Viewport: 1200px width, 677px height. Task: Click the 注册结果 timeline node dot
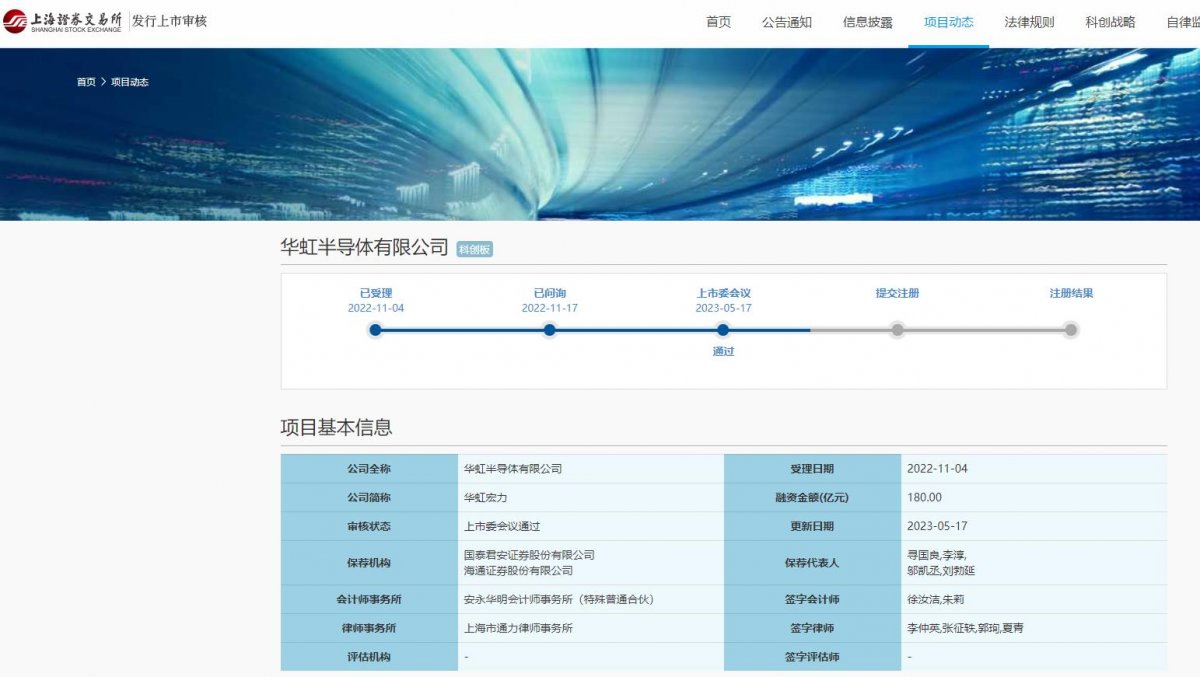(x=1071, y=329)
